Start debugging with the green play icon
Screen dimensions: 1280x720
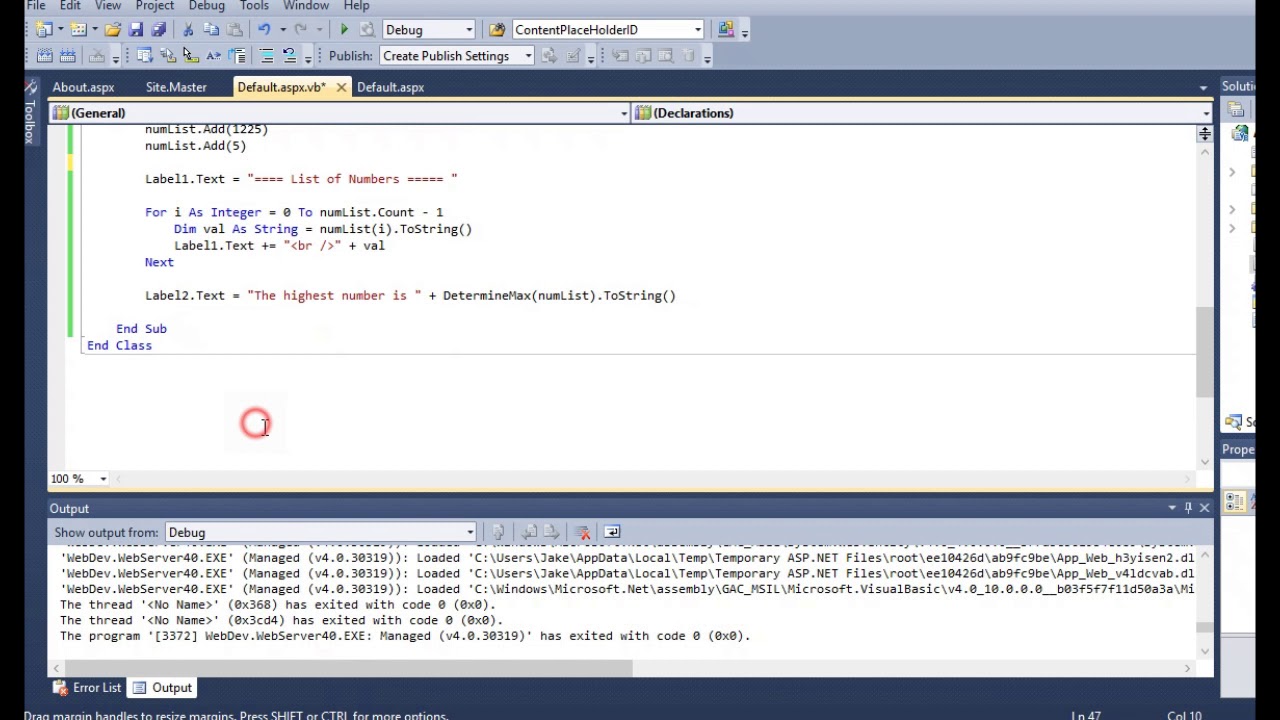[344, 29]
